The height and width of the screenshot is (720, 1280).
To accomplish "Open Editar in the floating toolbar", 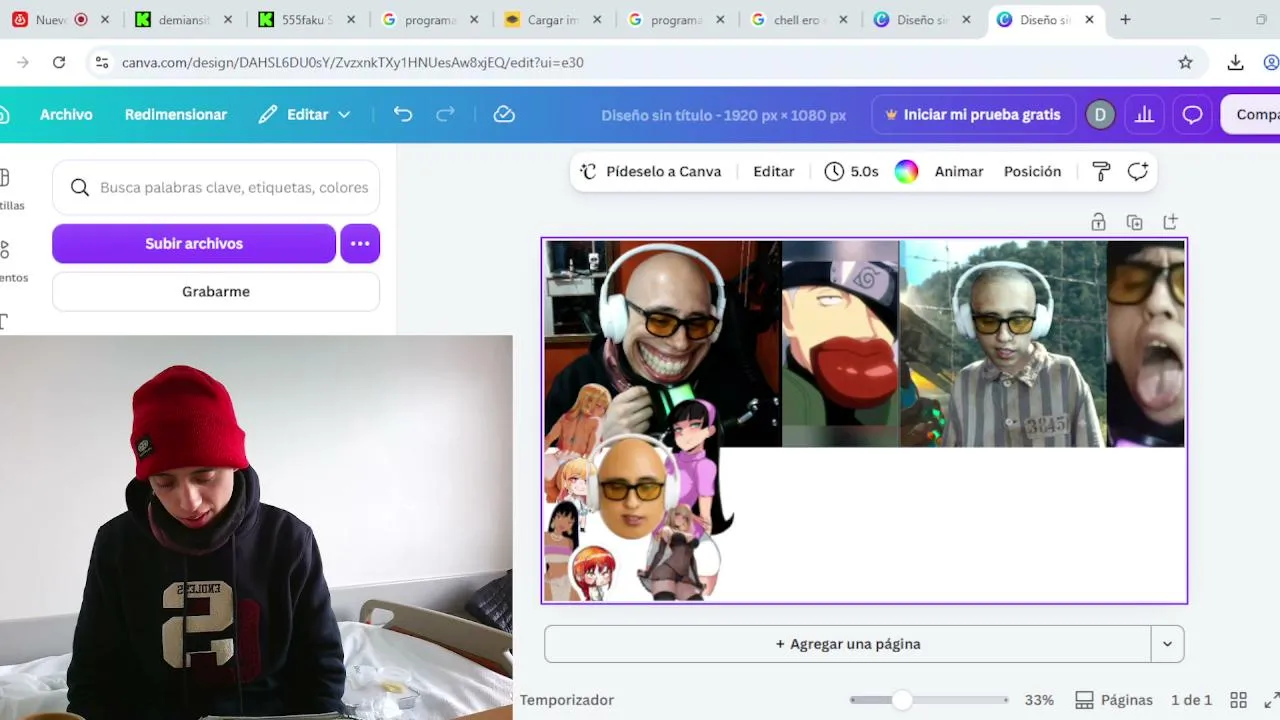I will tap(774, 171).
